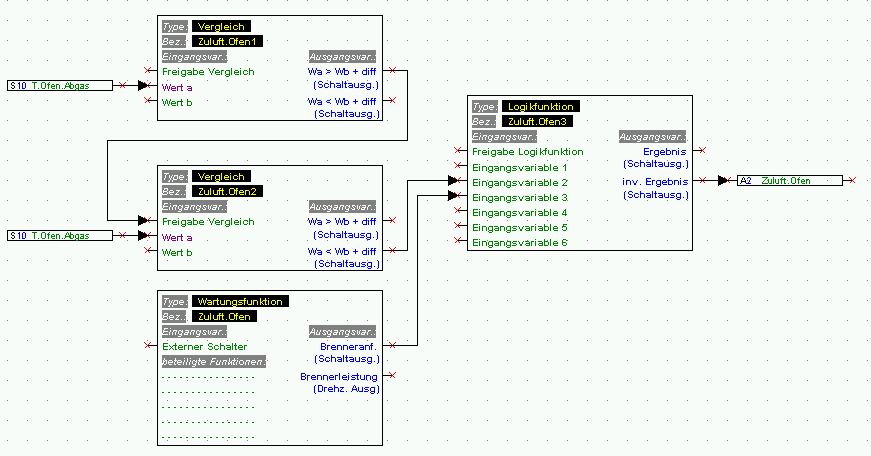Click the pin at right end of A2 Zuluft.Ofen

coord(852,181)
